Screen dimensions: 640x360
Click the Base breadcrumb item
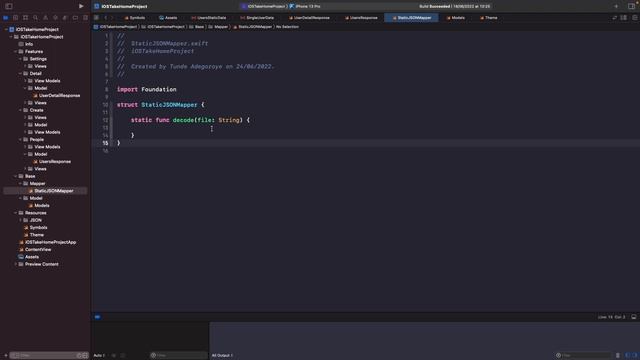[x=196, y=27]
